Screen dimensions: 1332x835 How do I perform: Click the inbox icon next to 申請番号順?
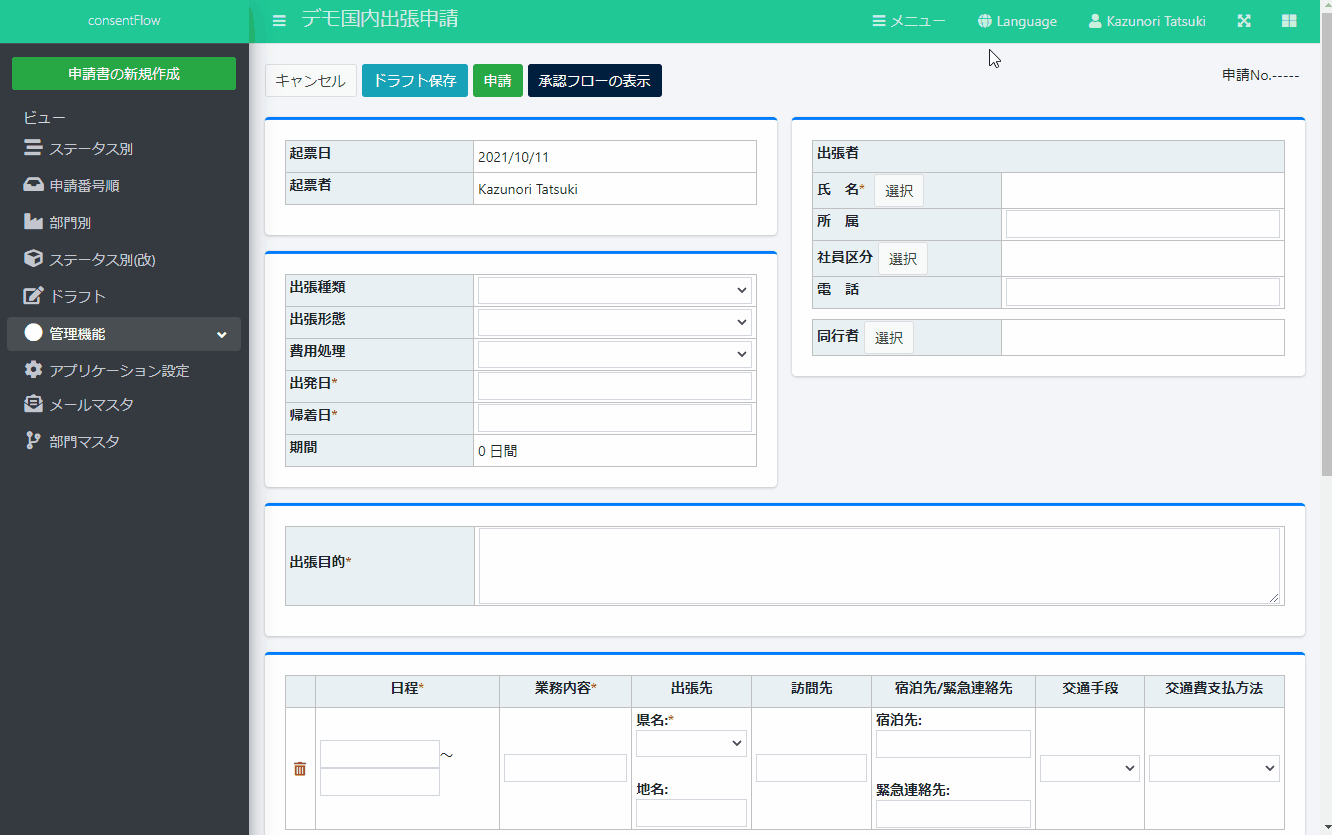pyautogui.click(x=33, y=185)
